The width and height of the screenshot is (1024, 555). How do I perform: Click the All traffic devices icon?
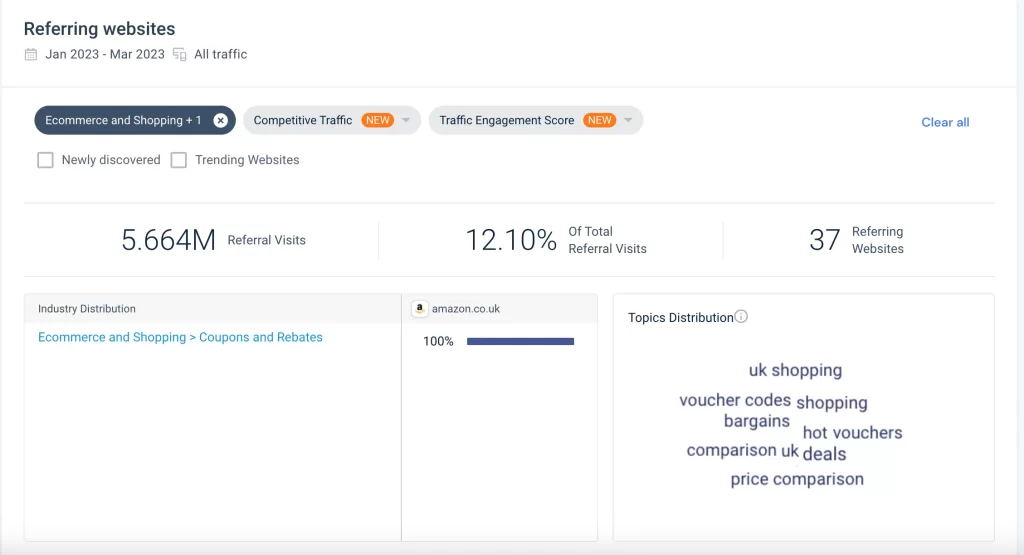click(x=180, y=54)
